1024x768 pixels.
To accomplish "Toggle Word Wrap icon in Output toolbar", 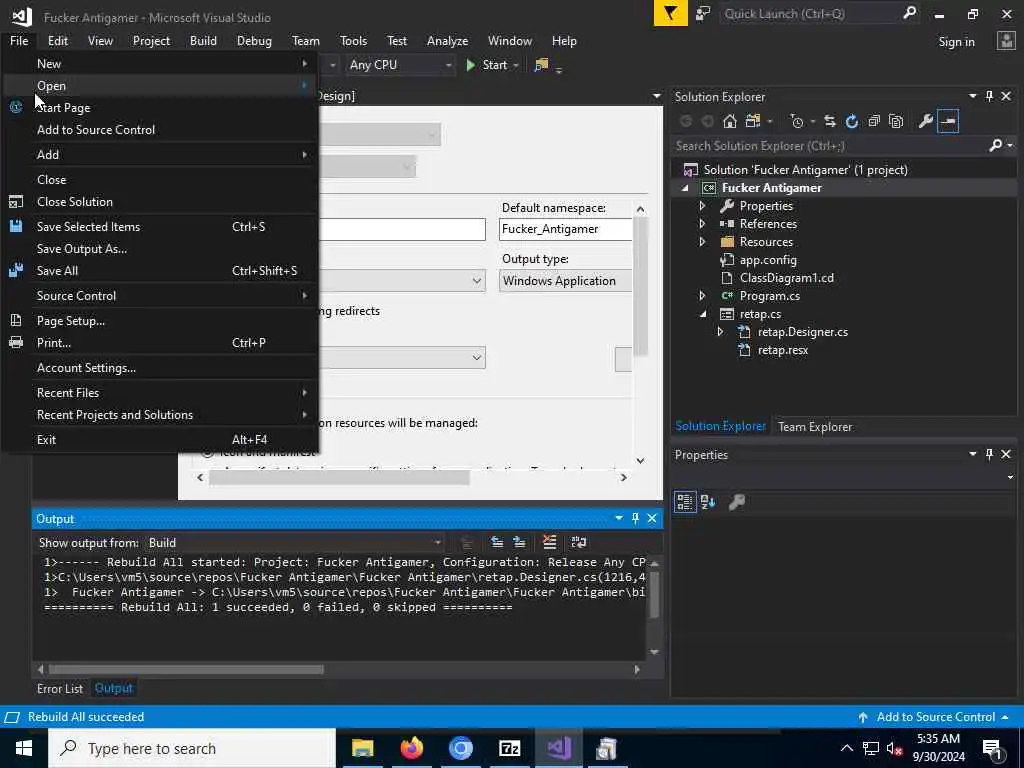I will click(579, 542).
